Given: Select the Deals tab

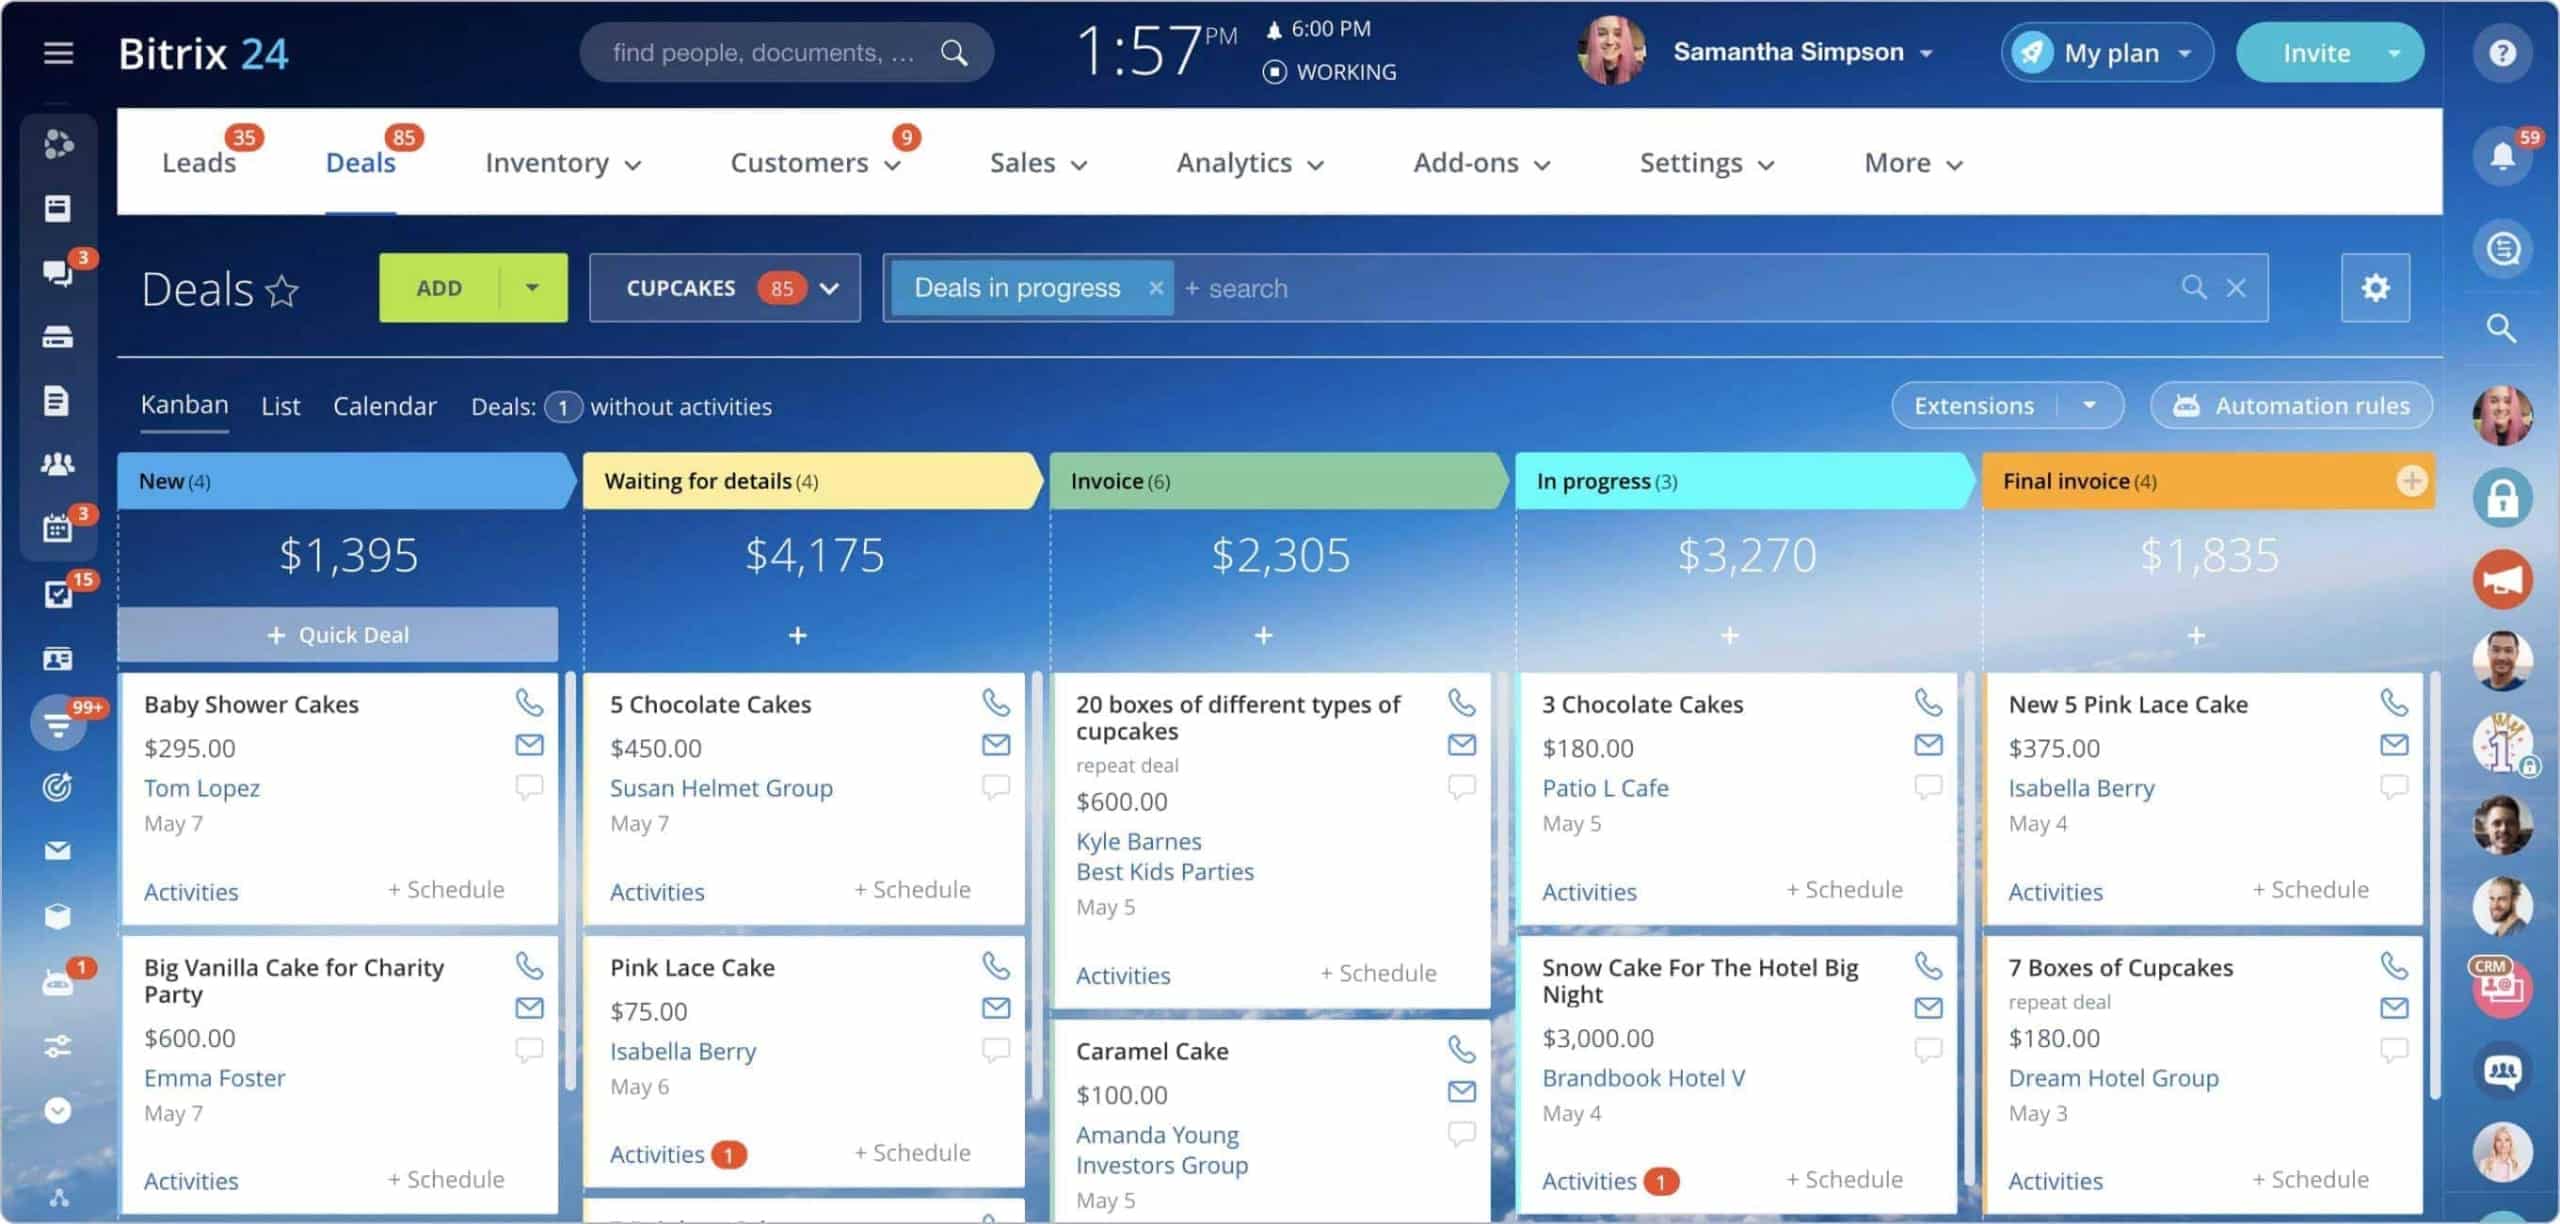Looking at the screenshot, I should [361, 163].
